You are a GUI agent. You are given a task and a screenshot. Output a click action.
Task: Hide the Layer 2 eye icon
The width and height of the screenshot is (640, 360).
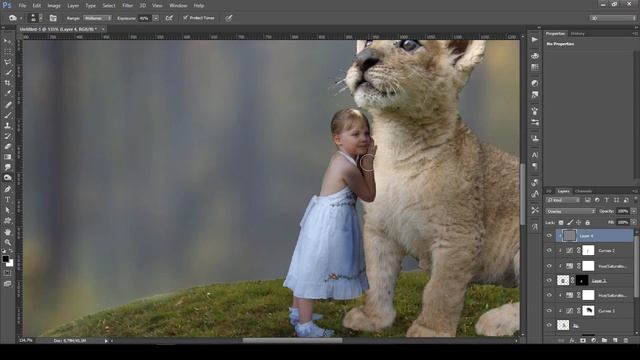(x=549, y=280)
